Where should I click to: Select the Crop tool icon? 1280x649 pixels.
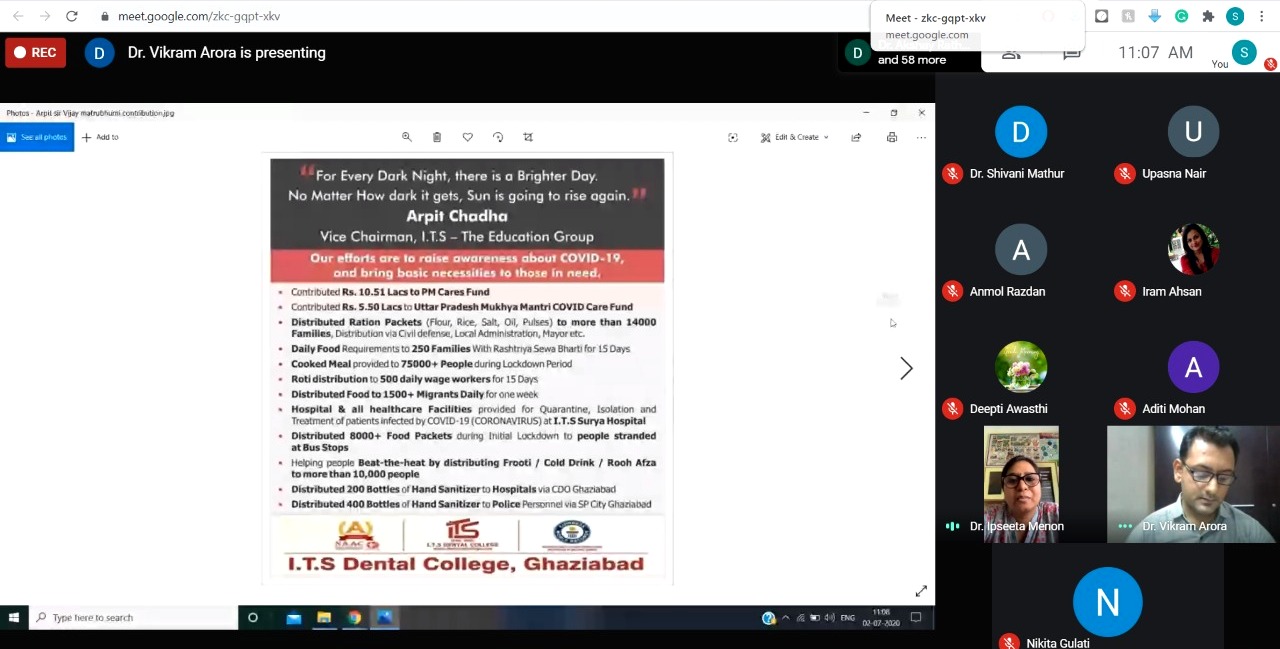coord(528,137)
